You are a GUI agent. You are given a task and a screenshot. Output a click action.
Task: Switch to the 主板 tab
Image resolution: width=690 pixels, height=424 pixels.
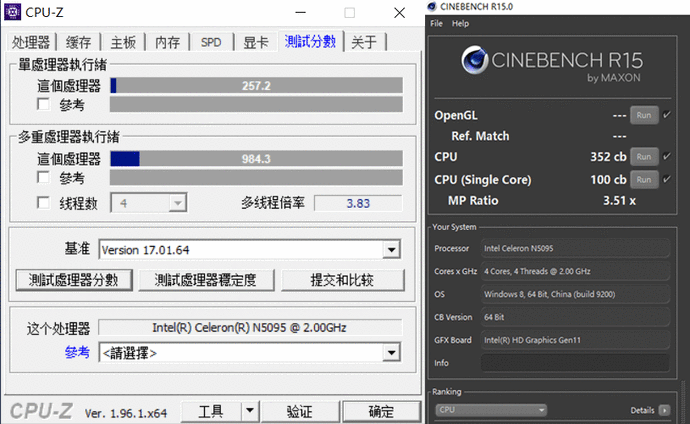point(123,43)
